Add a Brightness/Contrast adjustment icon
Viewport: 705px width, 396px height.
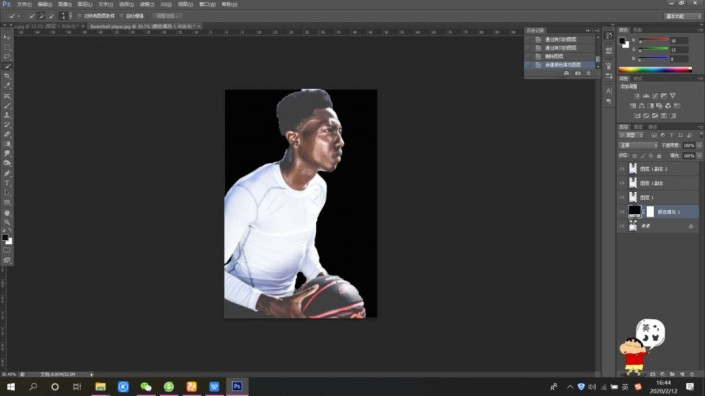tap(637, 96)
